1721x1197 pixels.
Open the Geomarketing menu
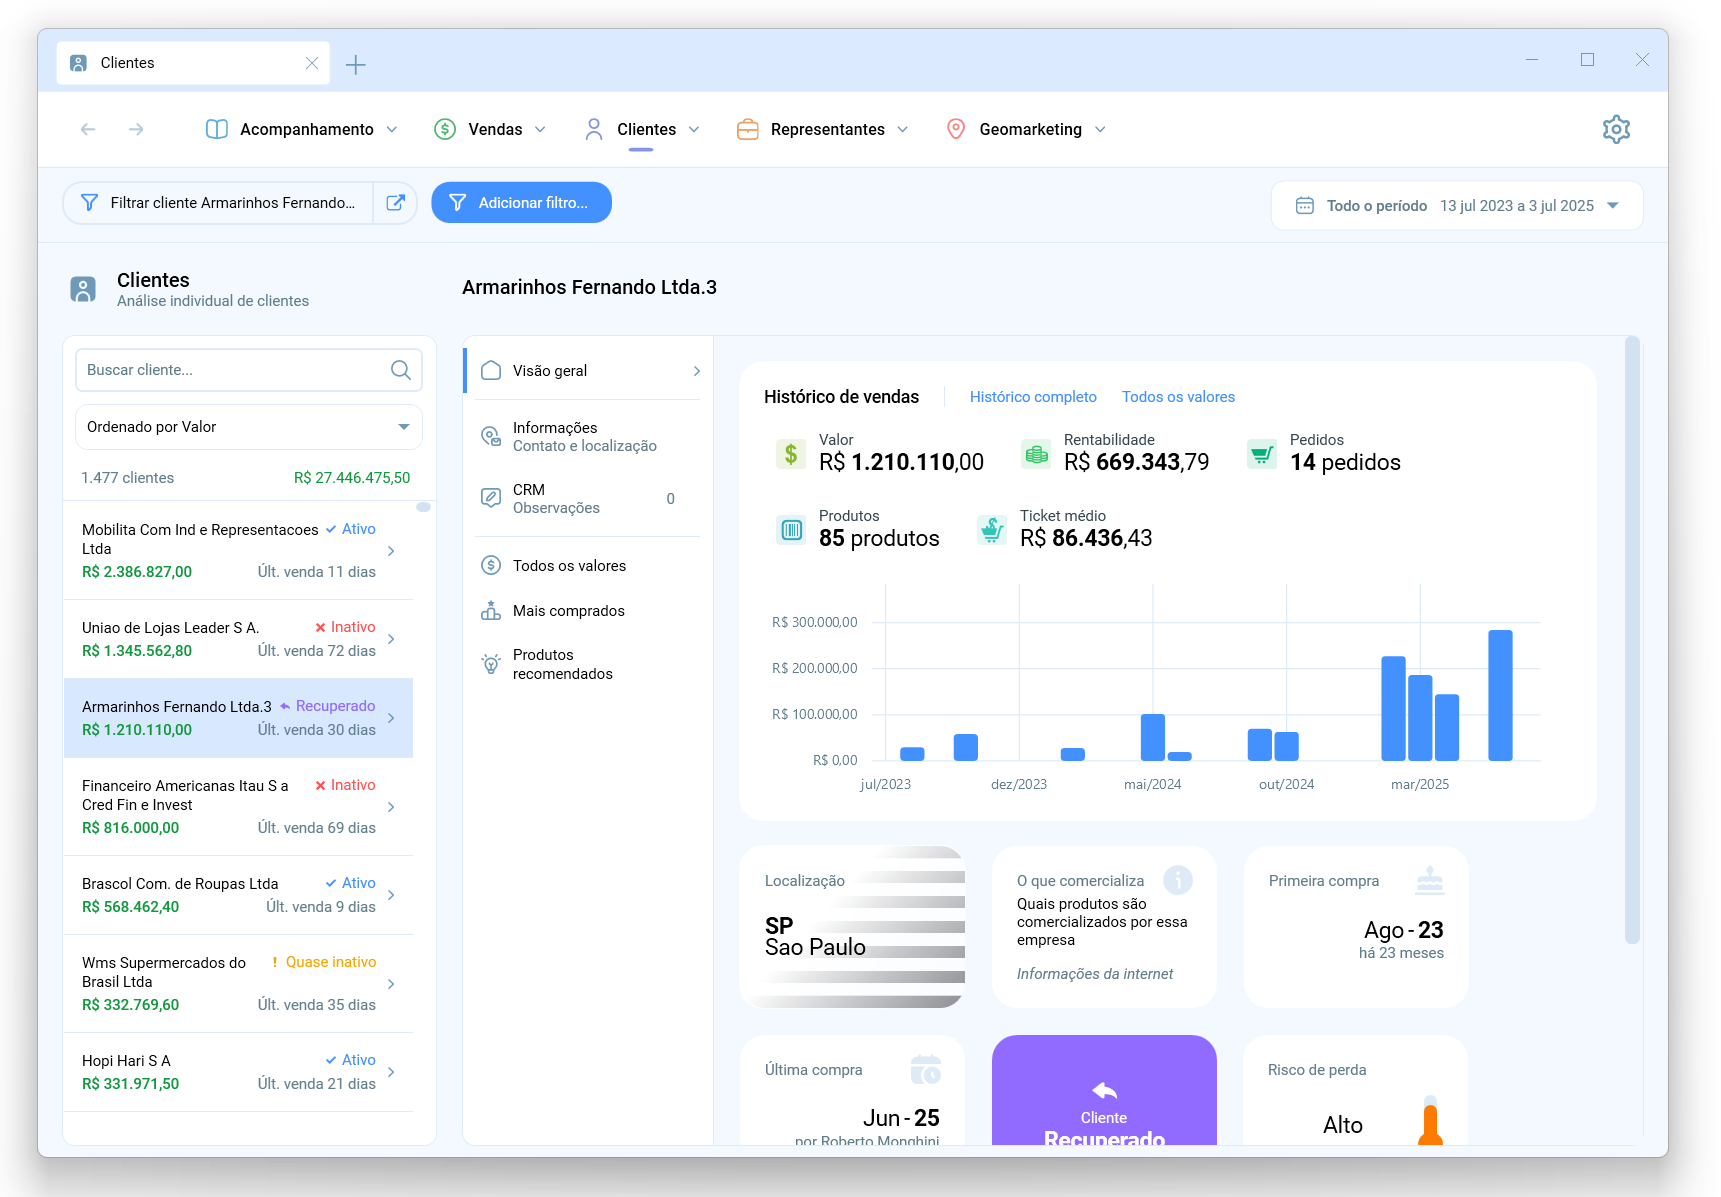pos(1026,130)
